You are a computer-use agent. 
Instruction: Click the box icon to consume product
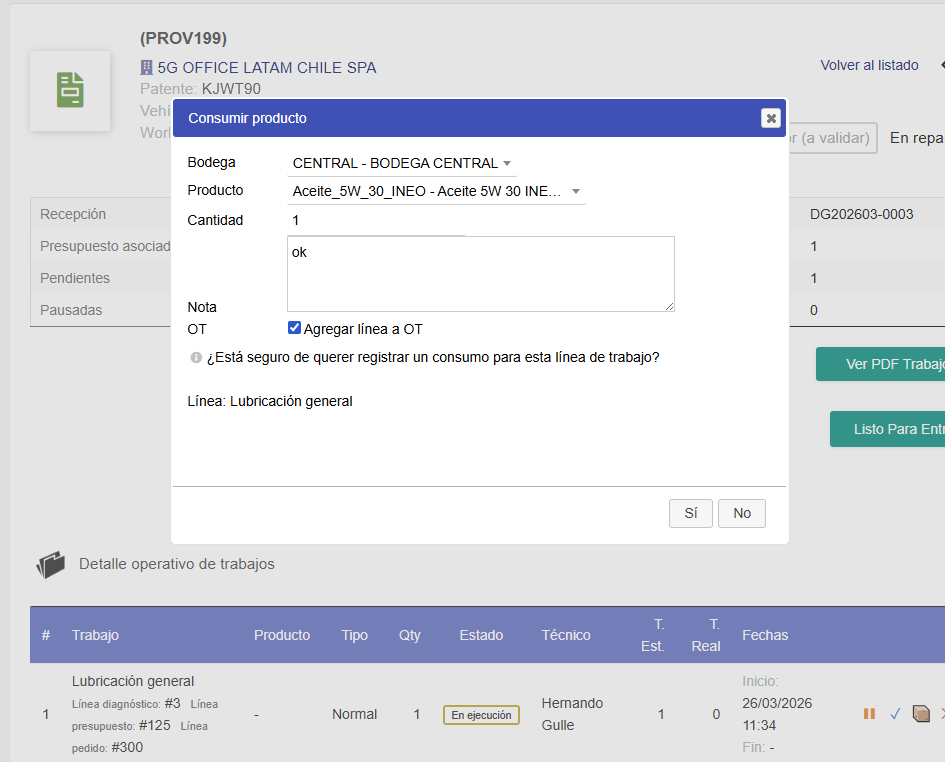click(921, 713)
